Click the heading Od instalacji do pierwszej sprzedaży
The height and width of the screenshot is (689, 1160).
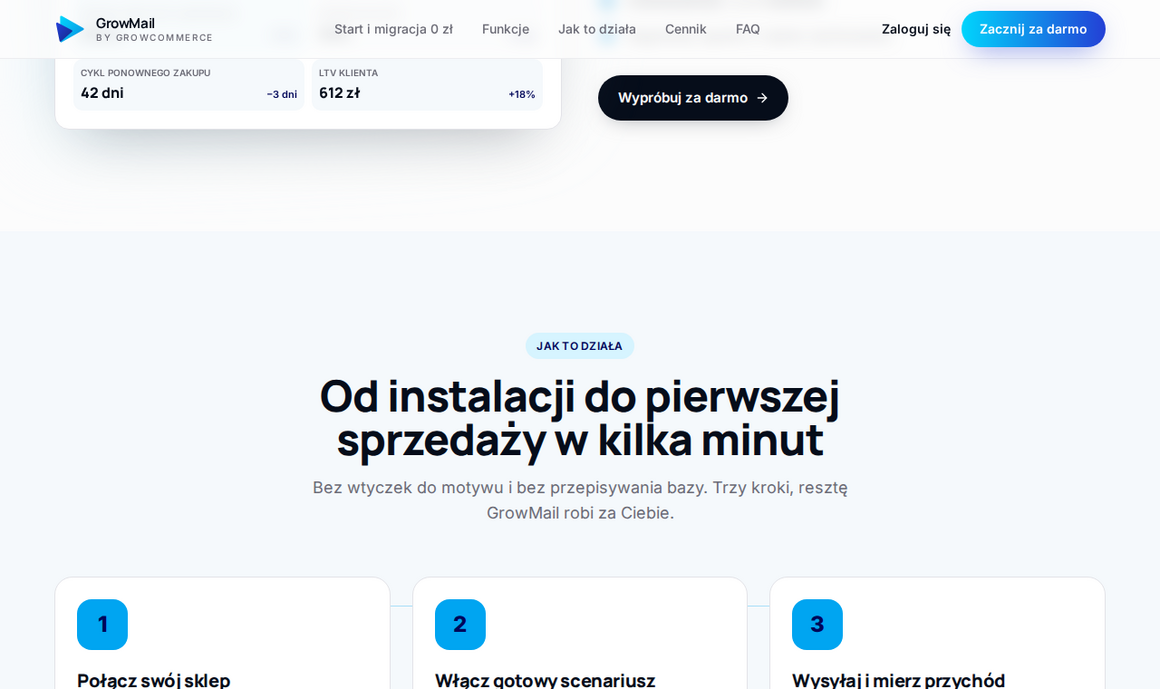pyautogui.click(x=580, y=418)
